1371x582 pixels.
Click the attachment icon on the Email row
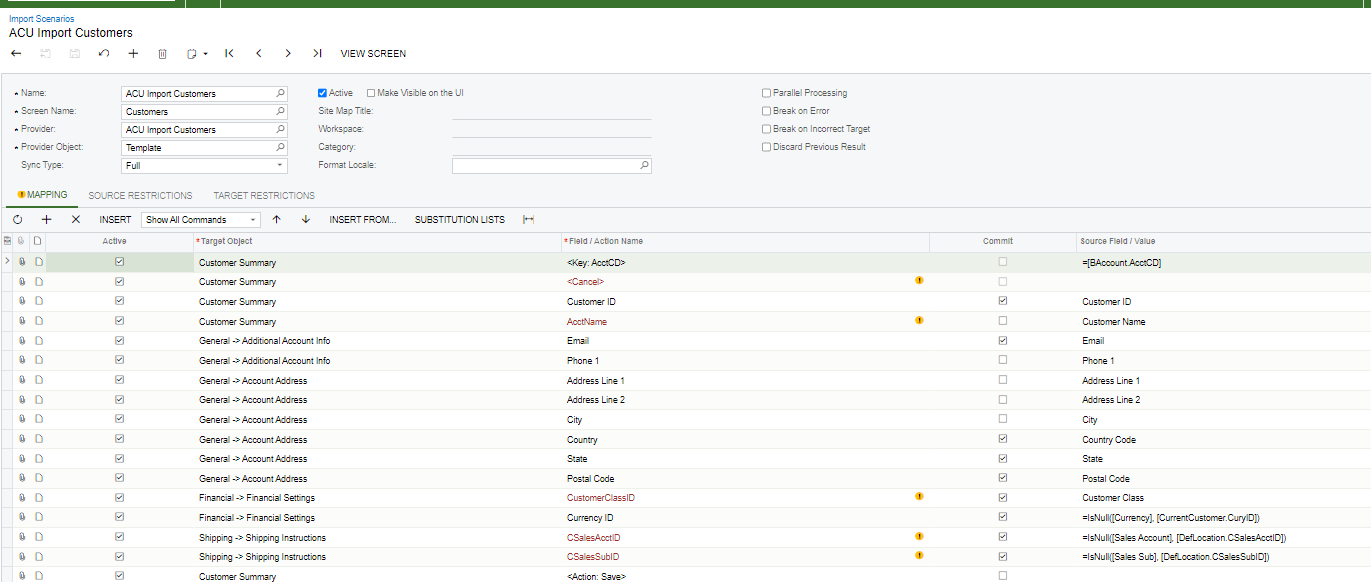pyautogui.click(x=21, y=341)
